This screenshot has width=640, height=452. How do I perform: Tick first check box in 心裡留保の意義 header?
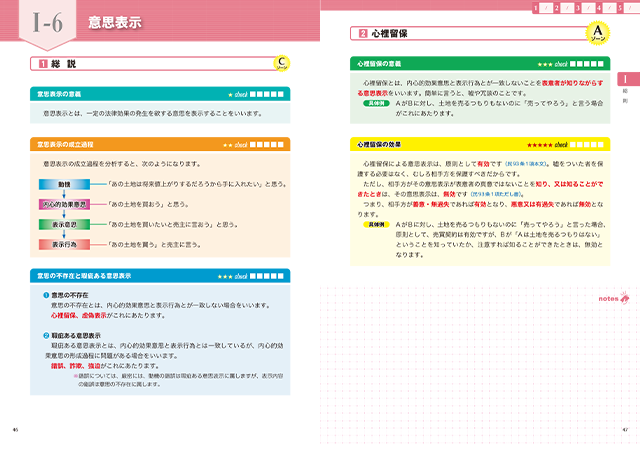click(x=573, y=64)
